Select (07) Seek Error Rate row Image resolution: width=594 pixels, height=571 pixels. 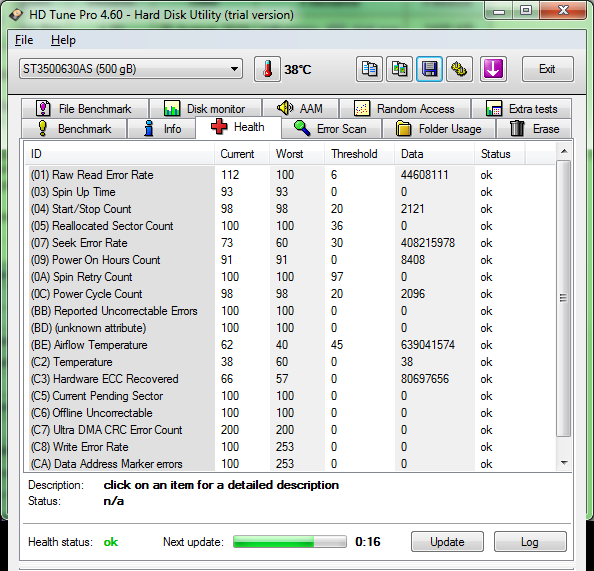(290, 243)
